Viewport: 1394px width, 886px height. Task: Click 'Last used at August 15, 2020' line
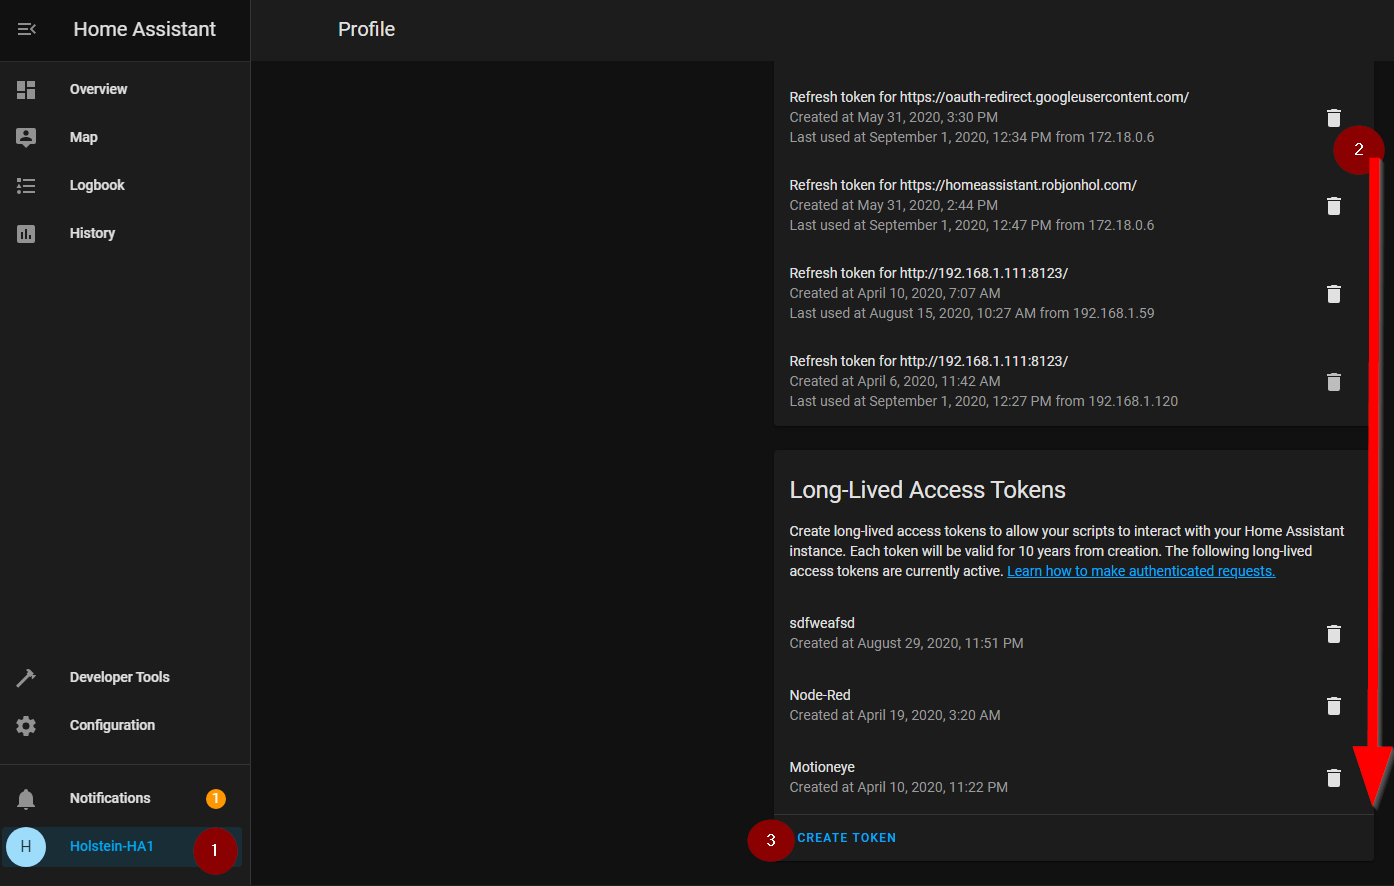972,313
